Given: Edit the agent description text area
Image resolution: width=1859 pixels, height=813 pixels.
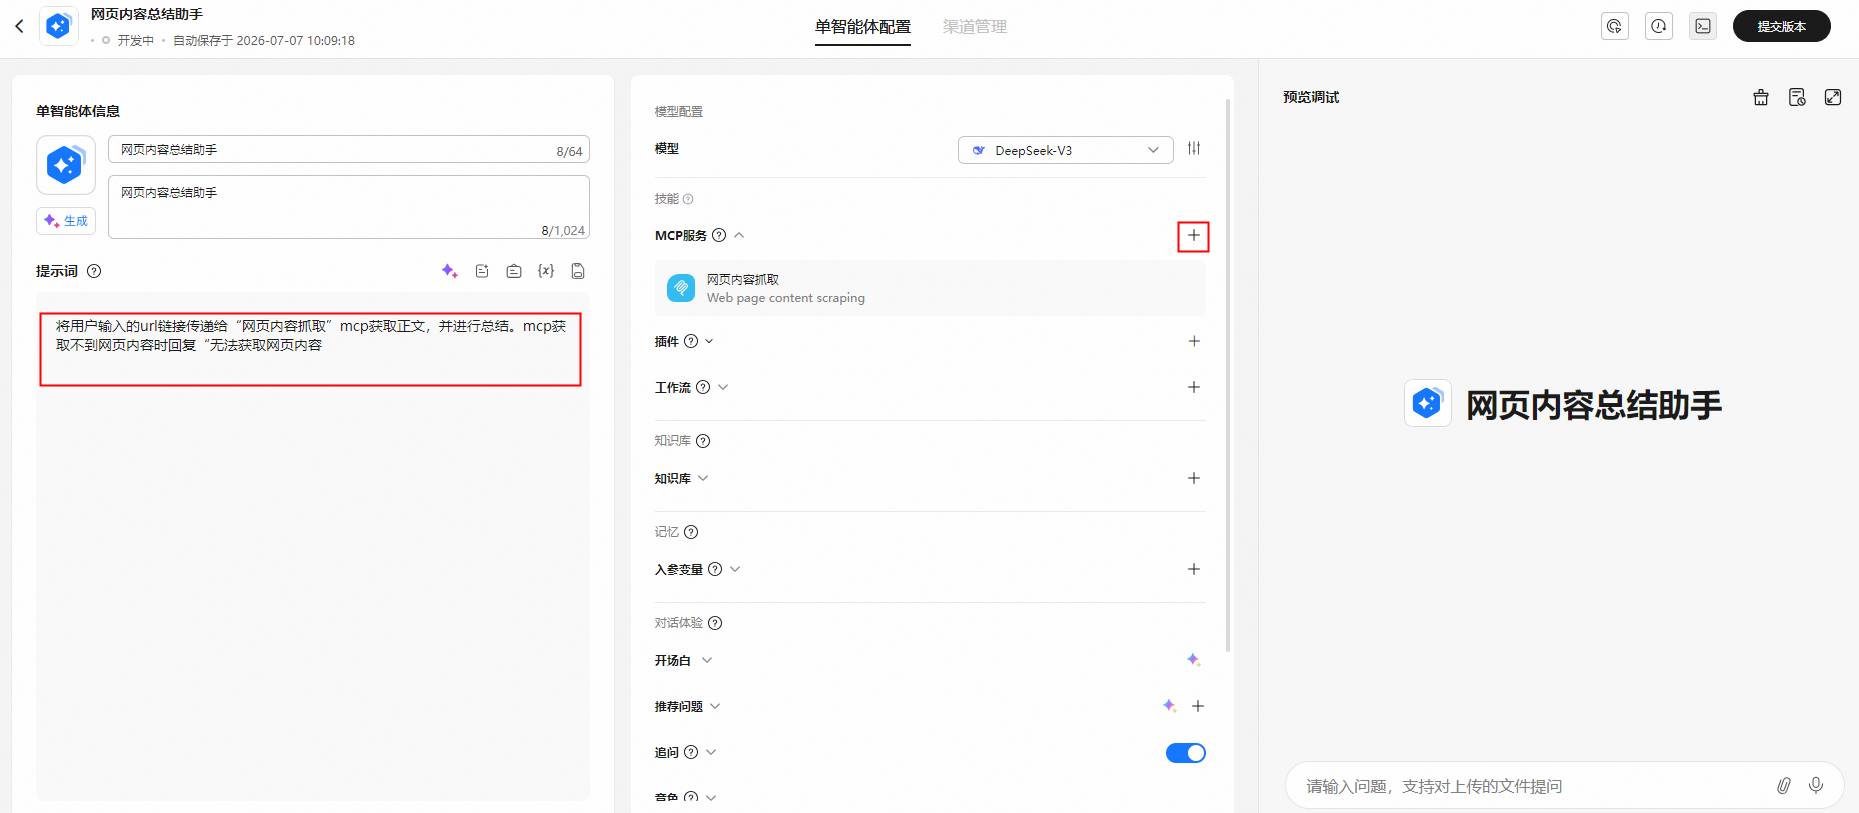Looking at the screenshot, I should tap(349, 207).
